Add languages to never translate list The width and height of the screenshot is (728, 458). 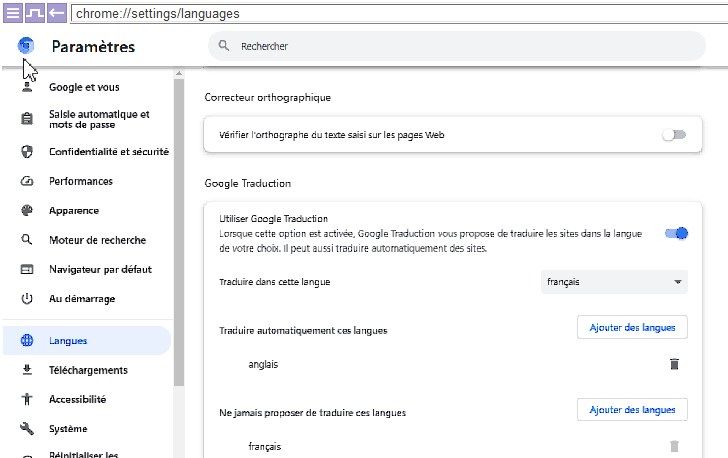click(632, 410)
